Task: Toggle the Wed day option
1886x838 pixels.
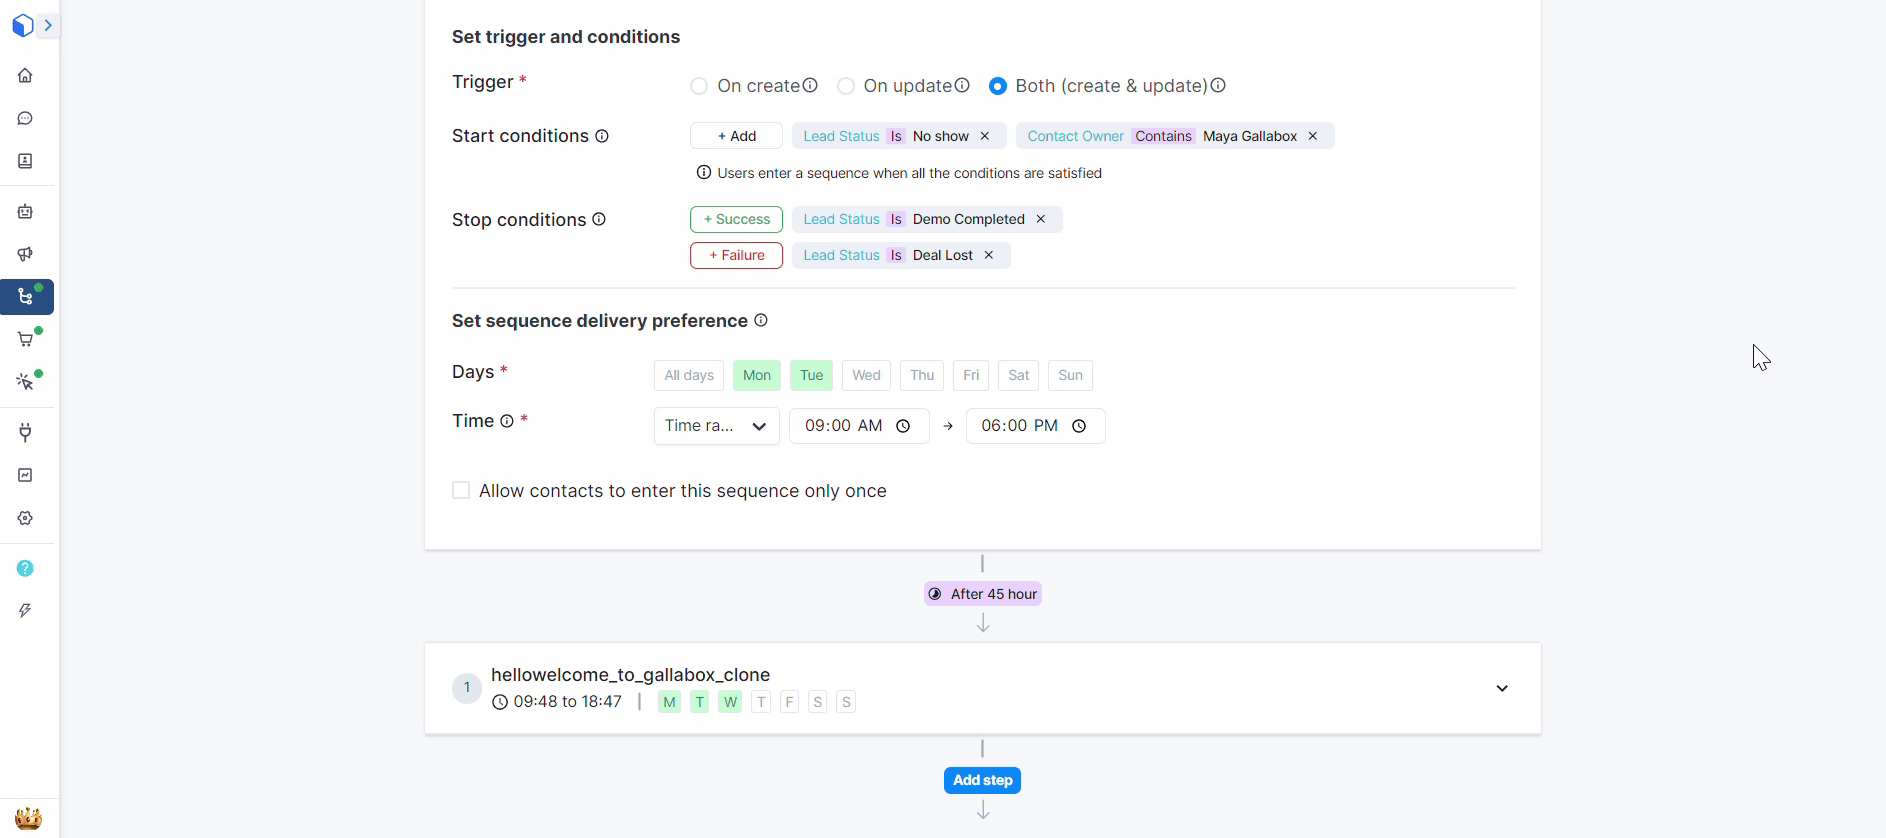Action: [x=866, y=375]
